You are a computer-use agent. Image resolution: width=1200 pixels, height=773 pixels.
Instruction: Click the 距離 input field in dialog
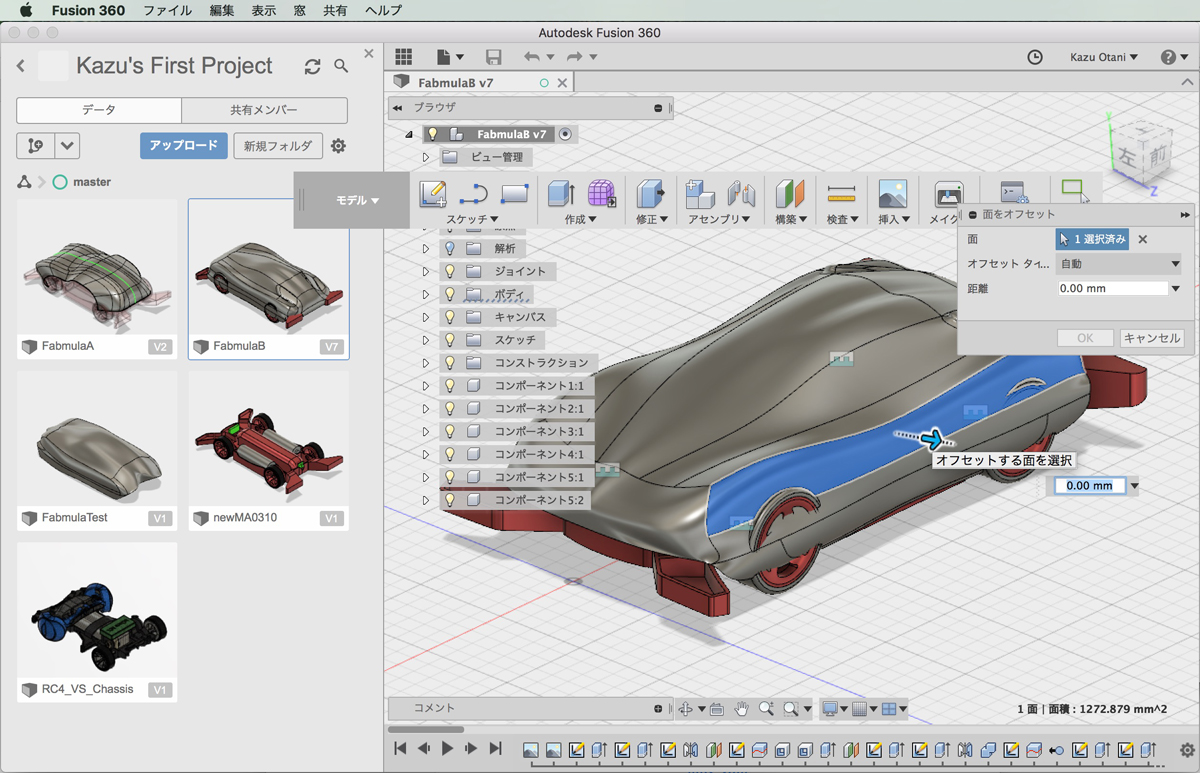pos(1111,288)
